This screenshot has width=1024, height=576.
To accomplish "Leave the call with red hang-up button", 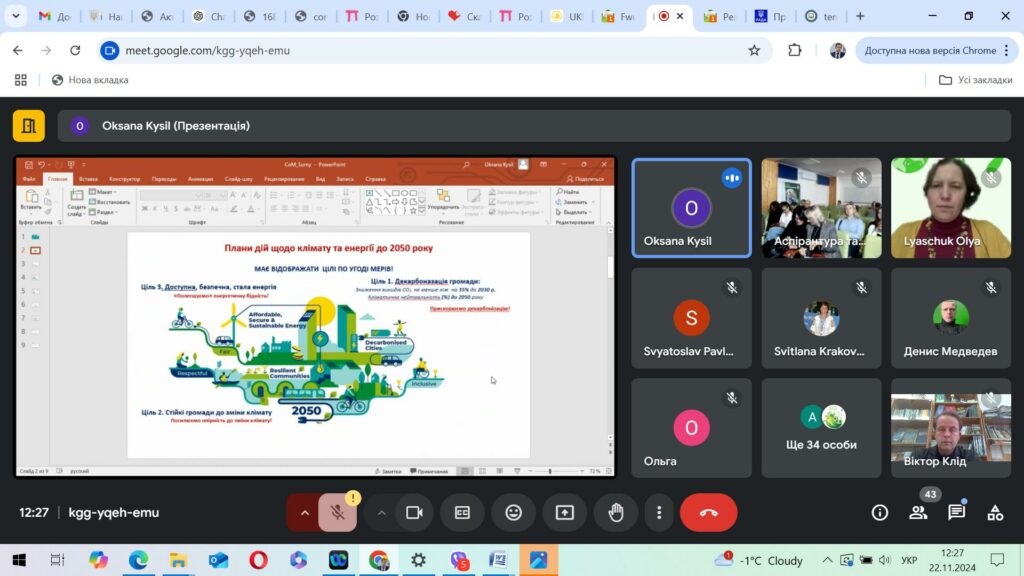I will pos(709,513).
